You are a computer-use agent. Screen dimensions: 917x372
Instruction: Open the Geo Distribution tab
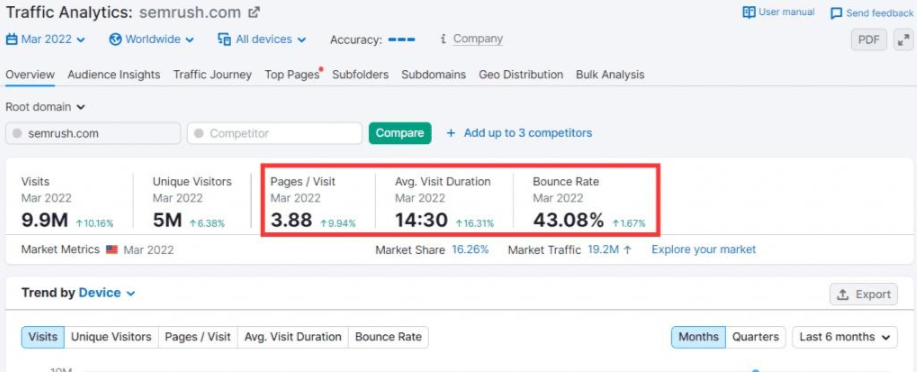click(520, 75)
